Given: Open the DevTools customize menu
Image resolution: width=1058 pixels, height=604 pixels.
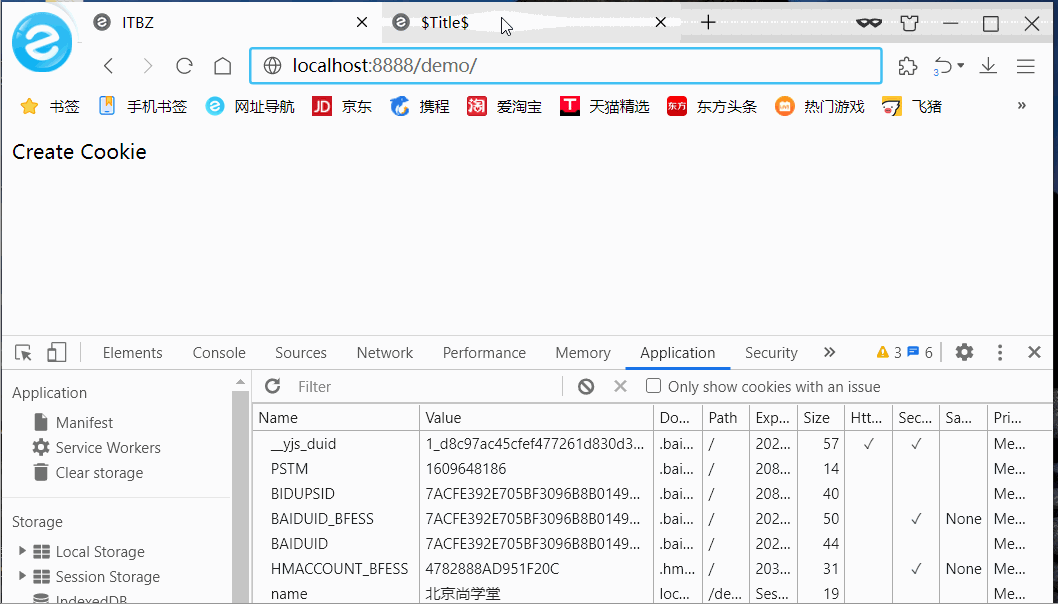Looking at the screenshot, I should point(1000,352).
